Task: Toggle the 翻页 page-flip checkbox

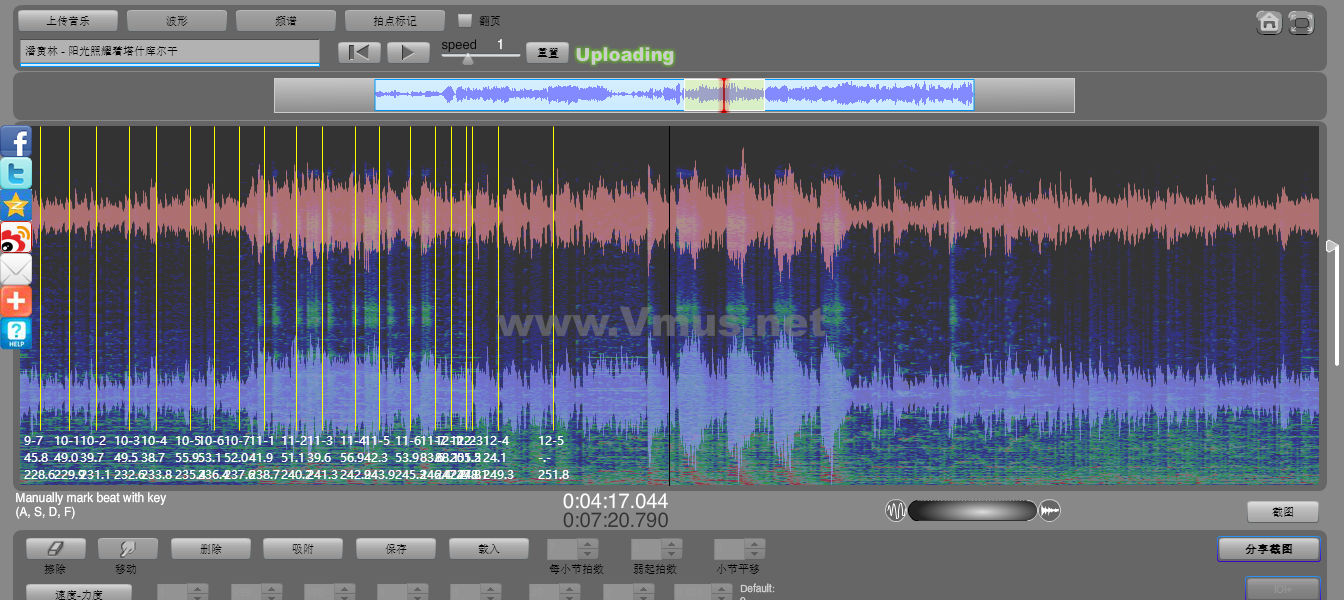Action: pos(464,20)
